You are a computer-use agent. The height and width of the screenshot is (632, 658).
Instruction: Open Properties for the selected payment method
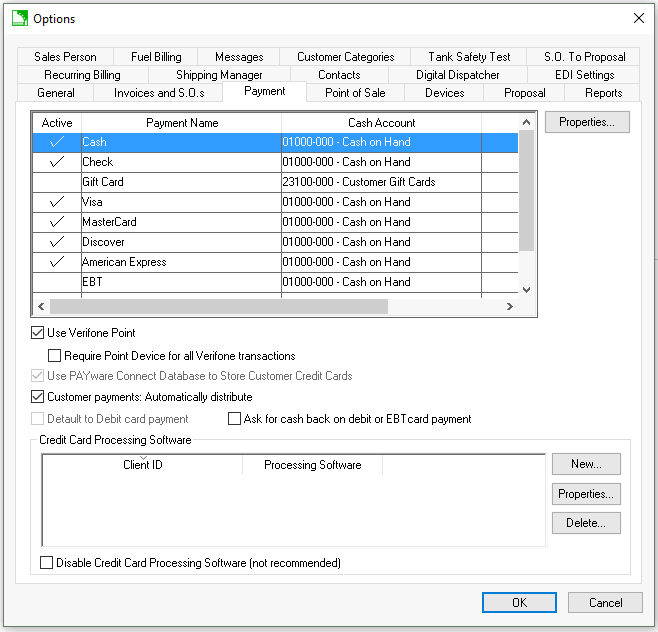587,122
